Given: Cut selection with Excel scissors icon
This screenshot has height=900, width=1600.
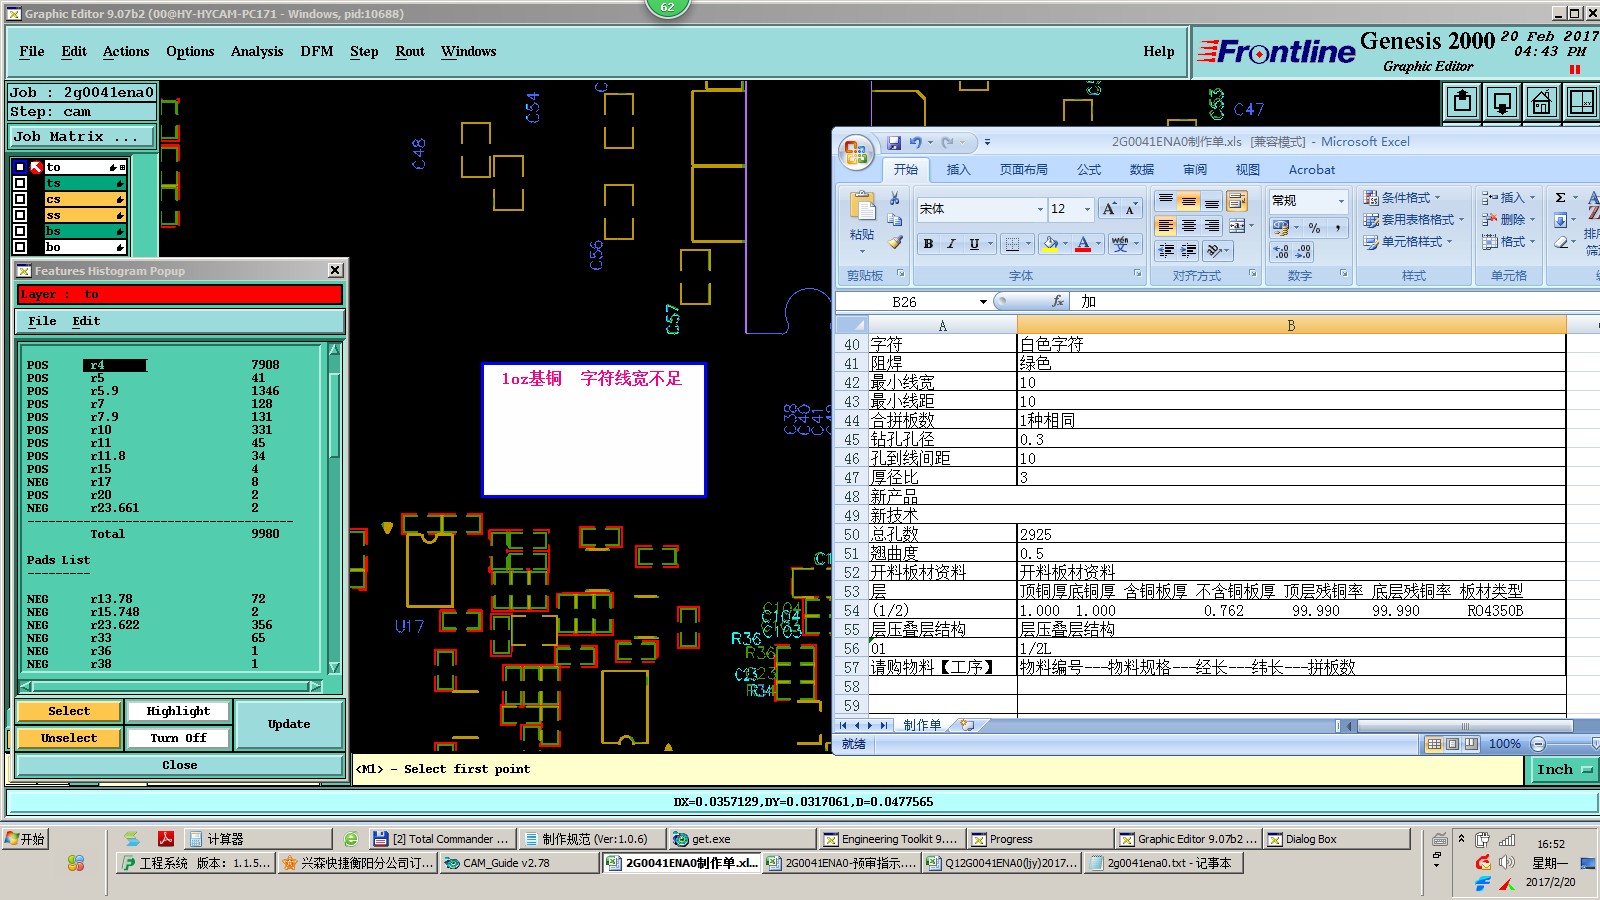Looking at the screenshot, I should 895,199.
